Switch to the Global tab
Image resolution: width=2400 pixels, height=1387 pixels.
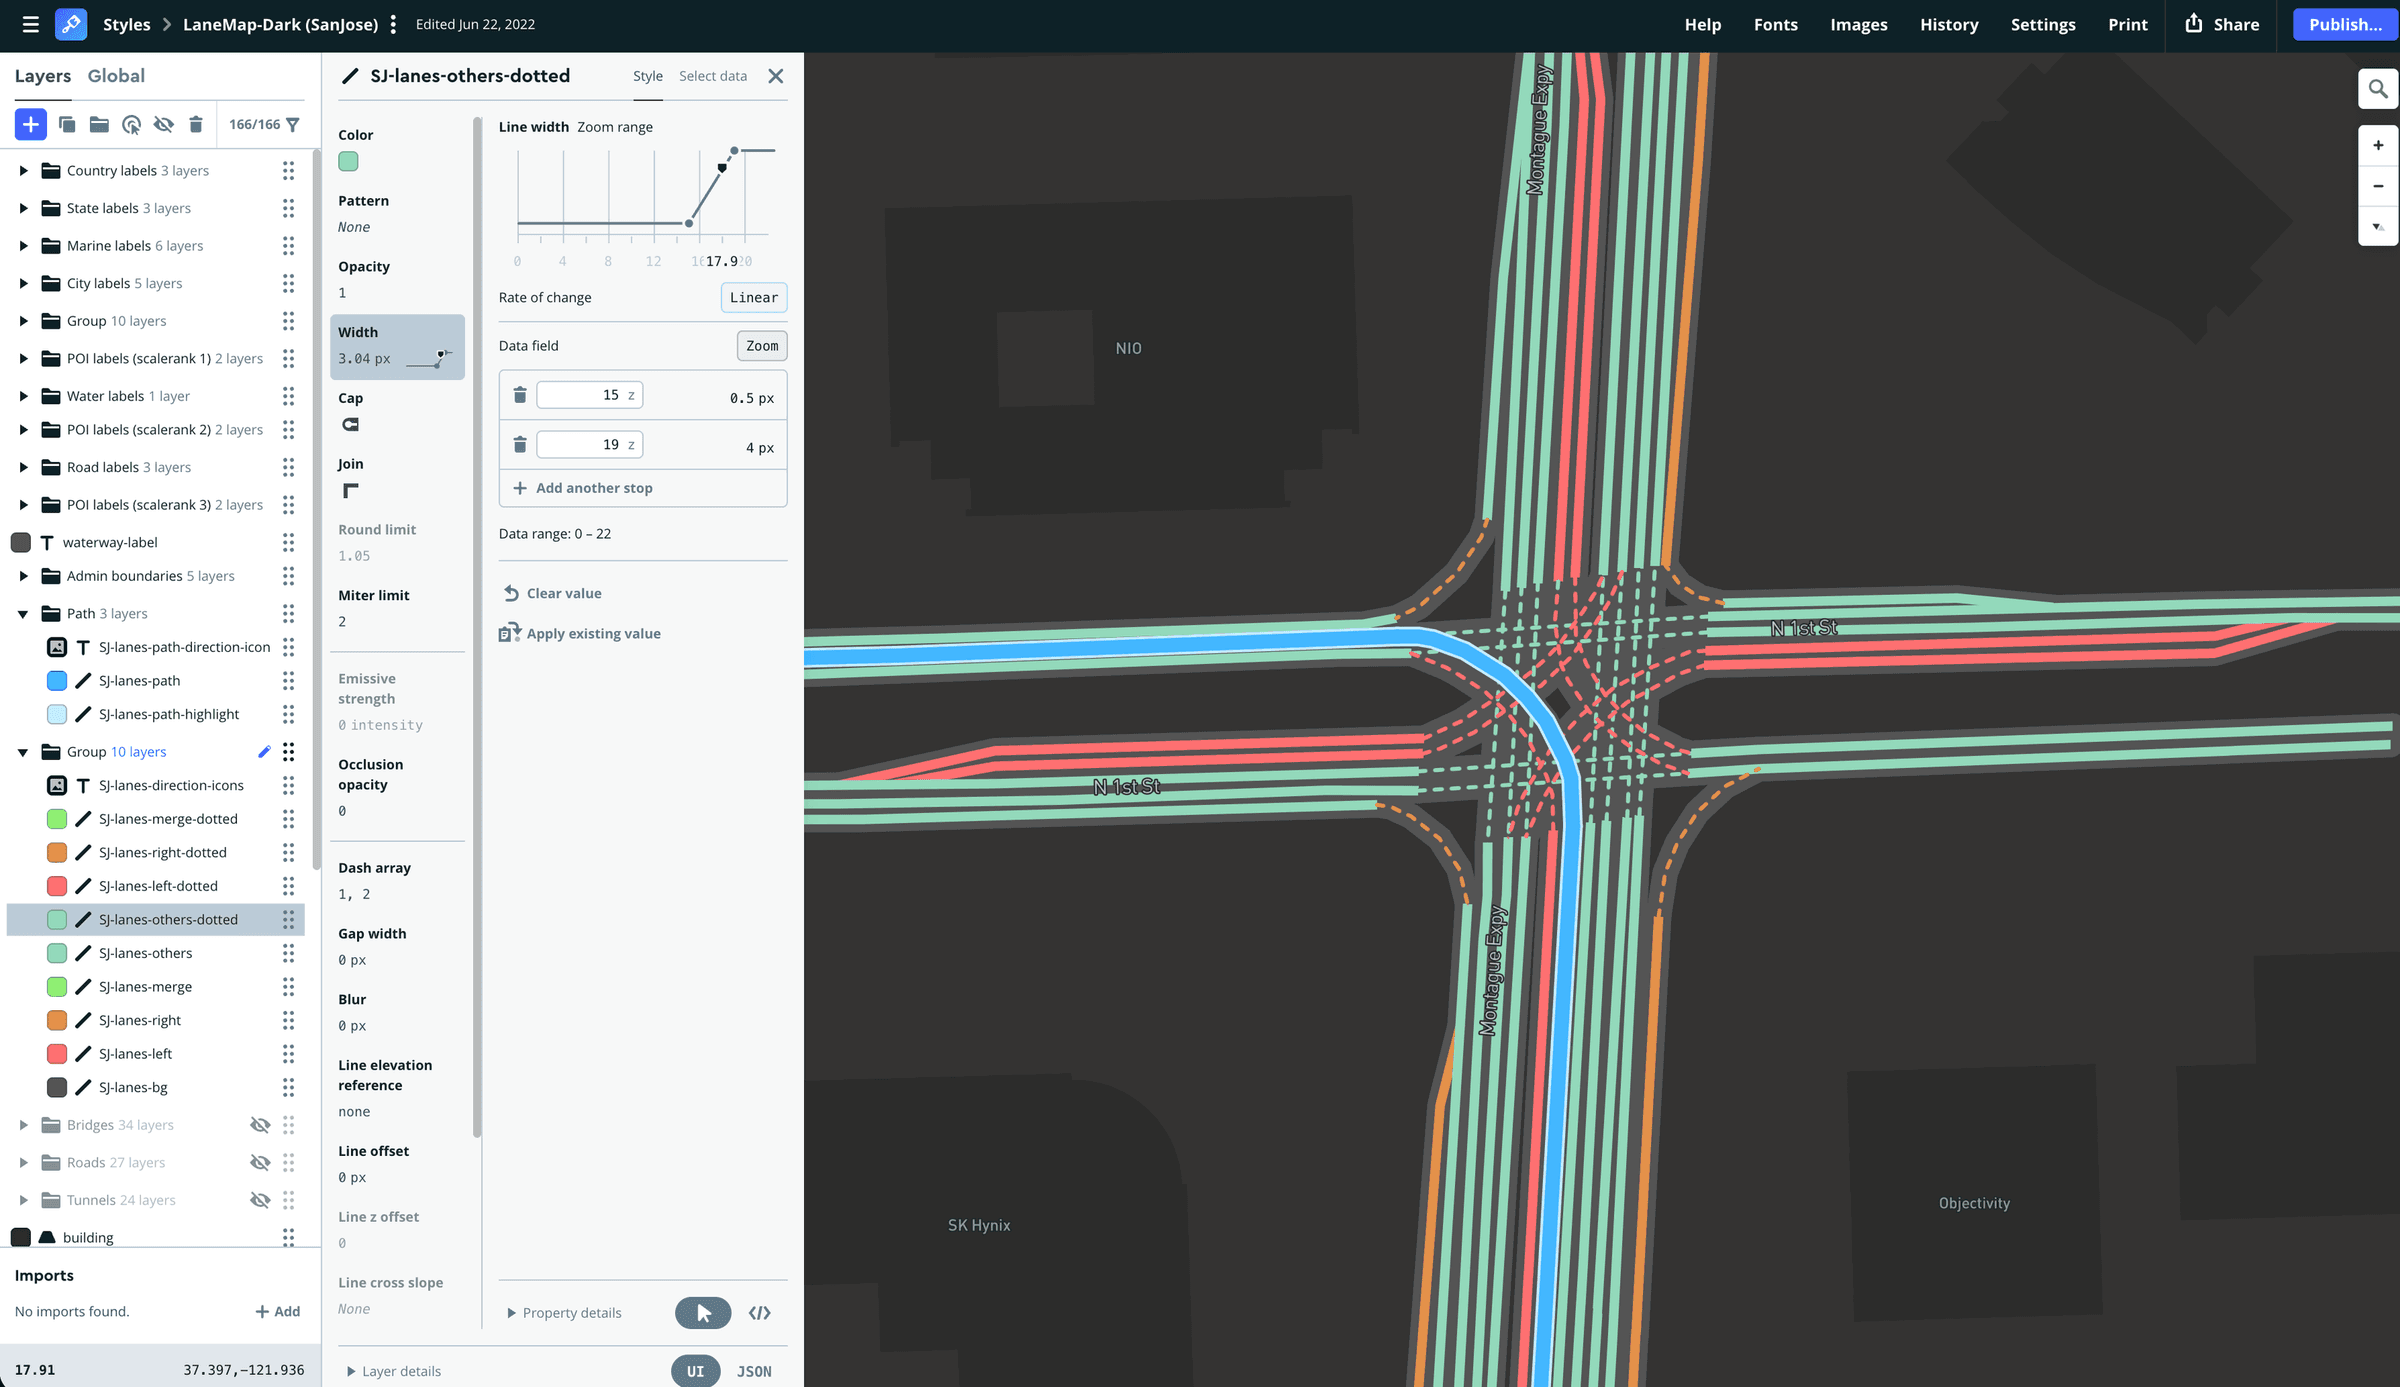point(116,76)
